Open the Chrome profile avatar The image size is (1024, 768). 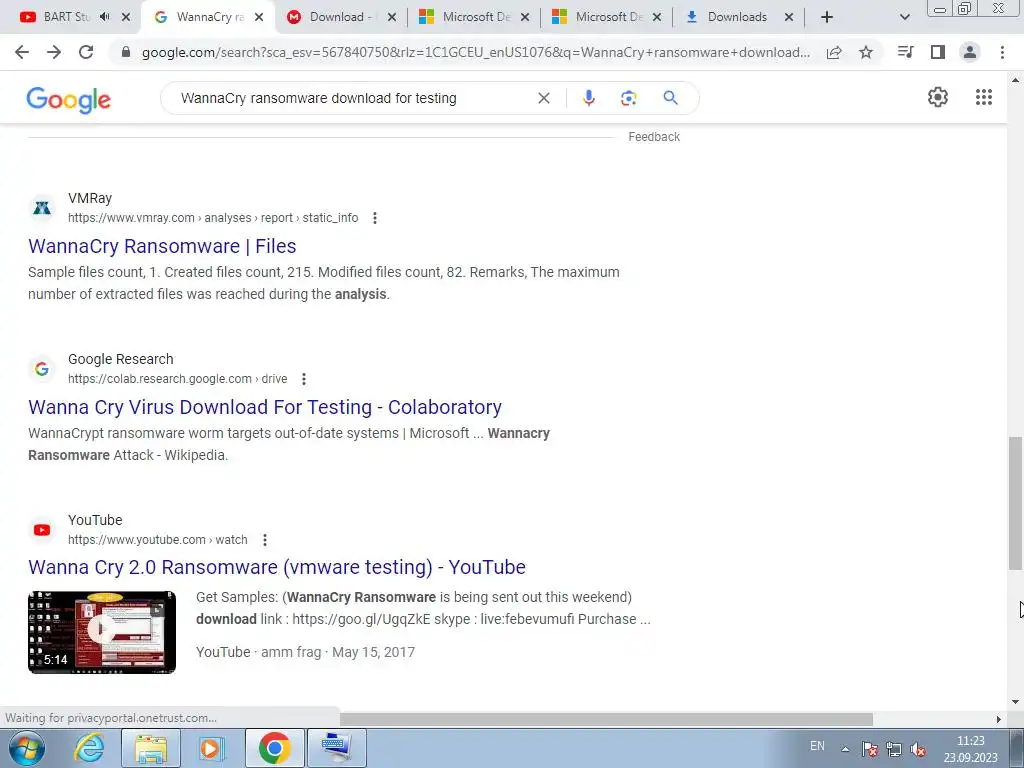(x=970, y=52)
